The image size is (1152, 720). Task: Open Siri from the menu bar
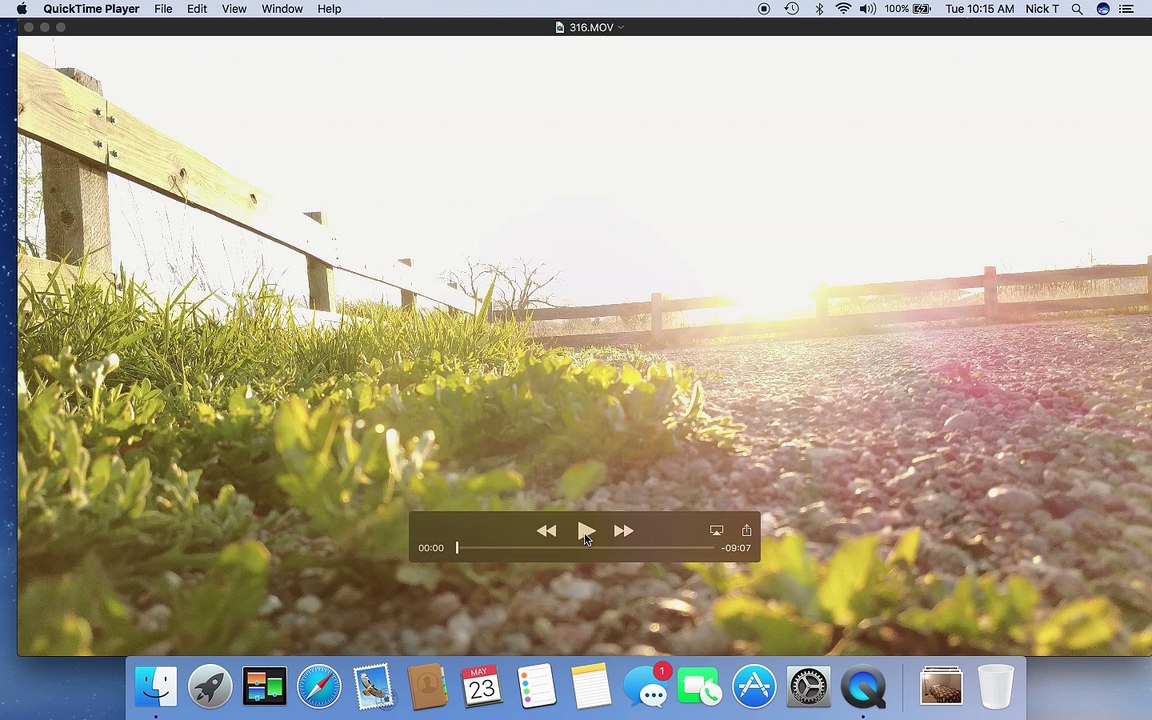click(1103, 9)
